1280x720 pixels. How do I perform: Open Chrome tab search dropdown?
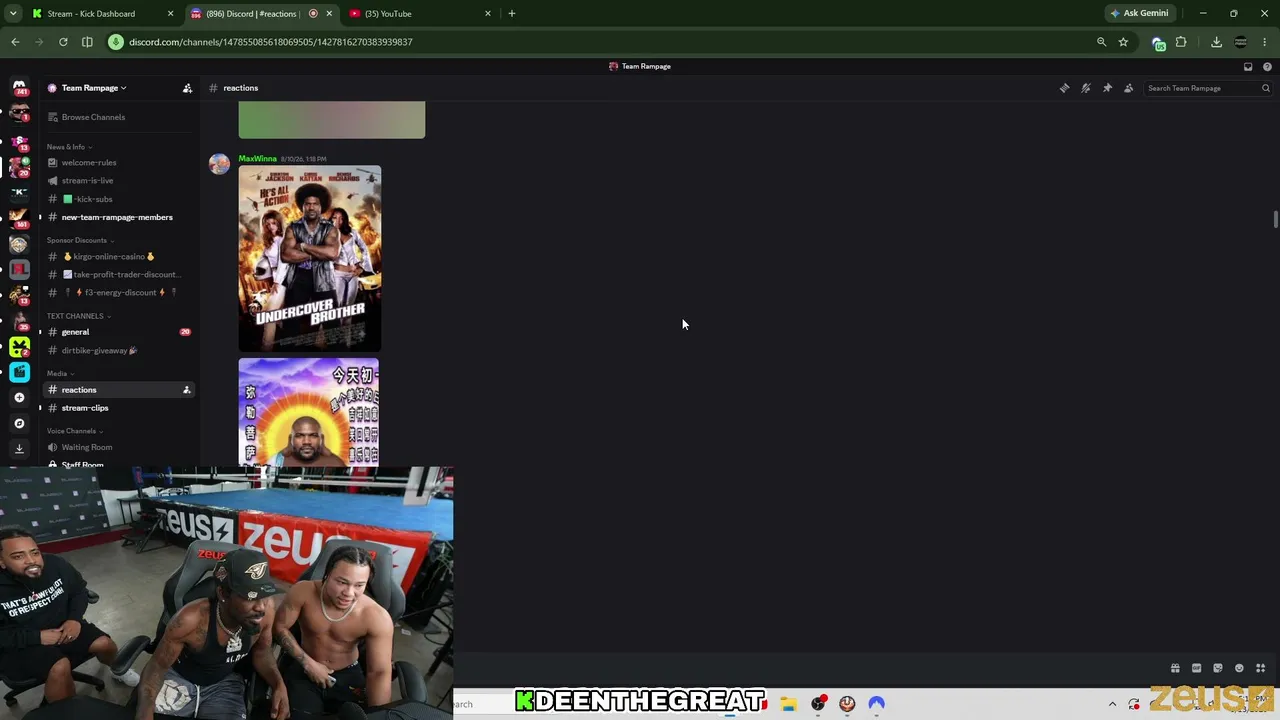(13, 14)
